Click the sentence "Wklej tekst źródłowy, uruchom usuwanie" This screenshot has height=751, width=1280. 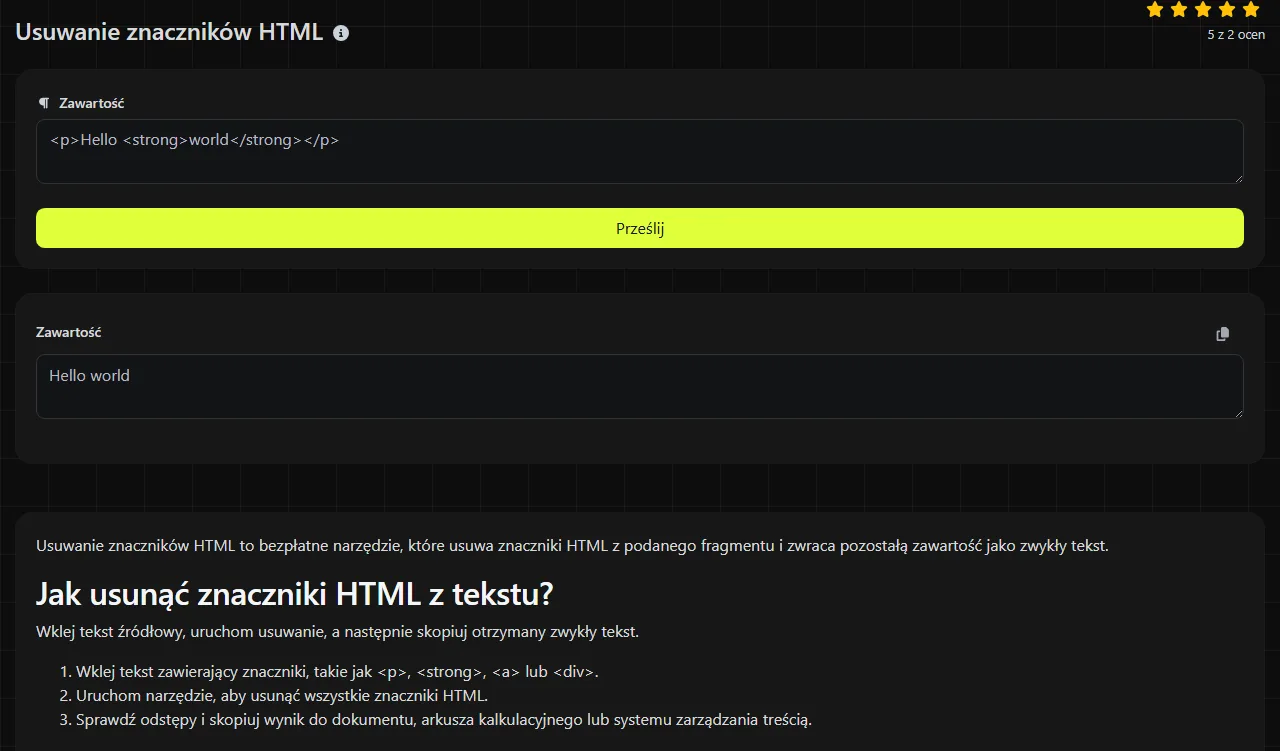[337, 632]
